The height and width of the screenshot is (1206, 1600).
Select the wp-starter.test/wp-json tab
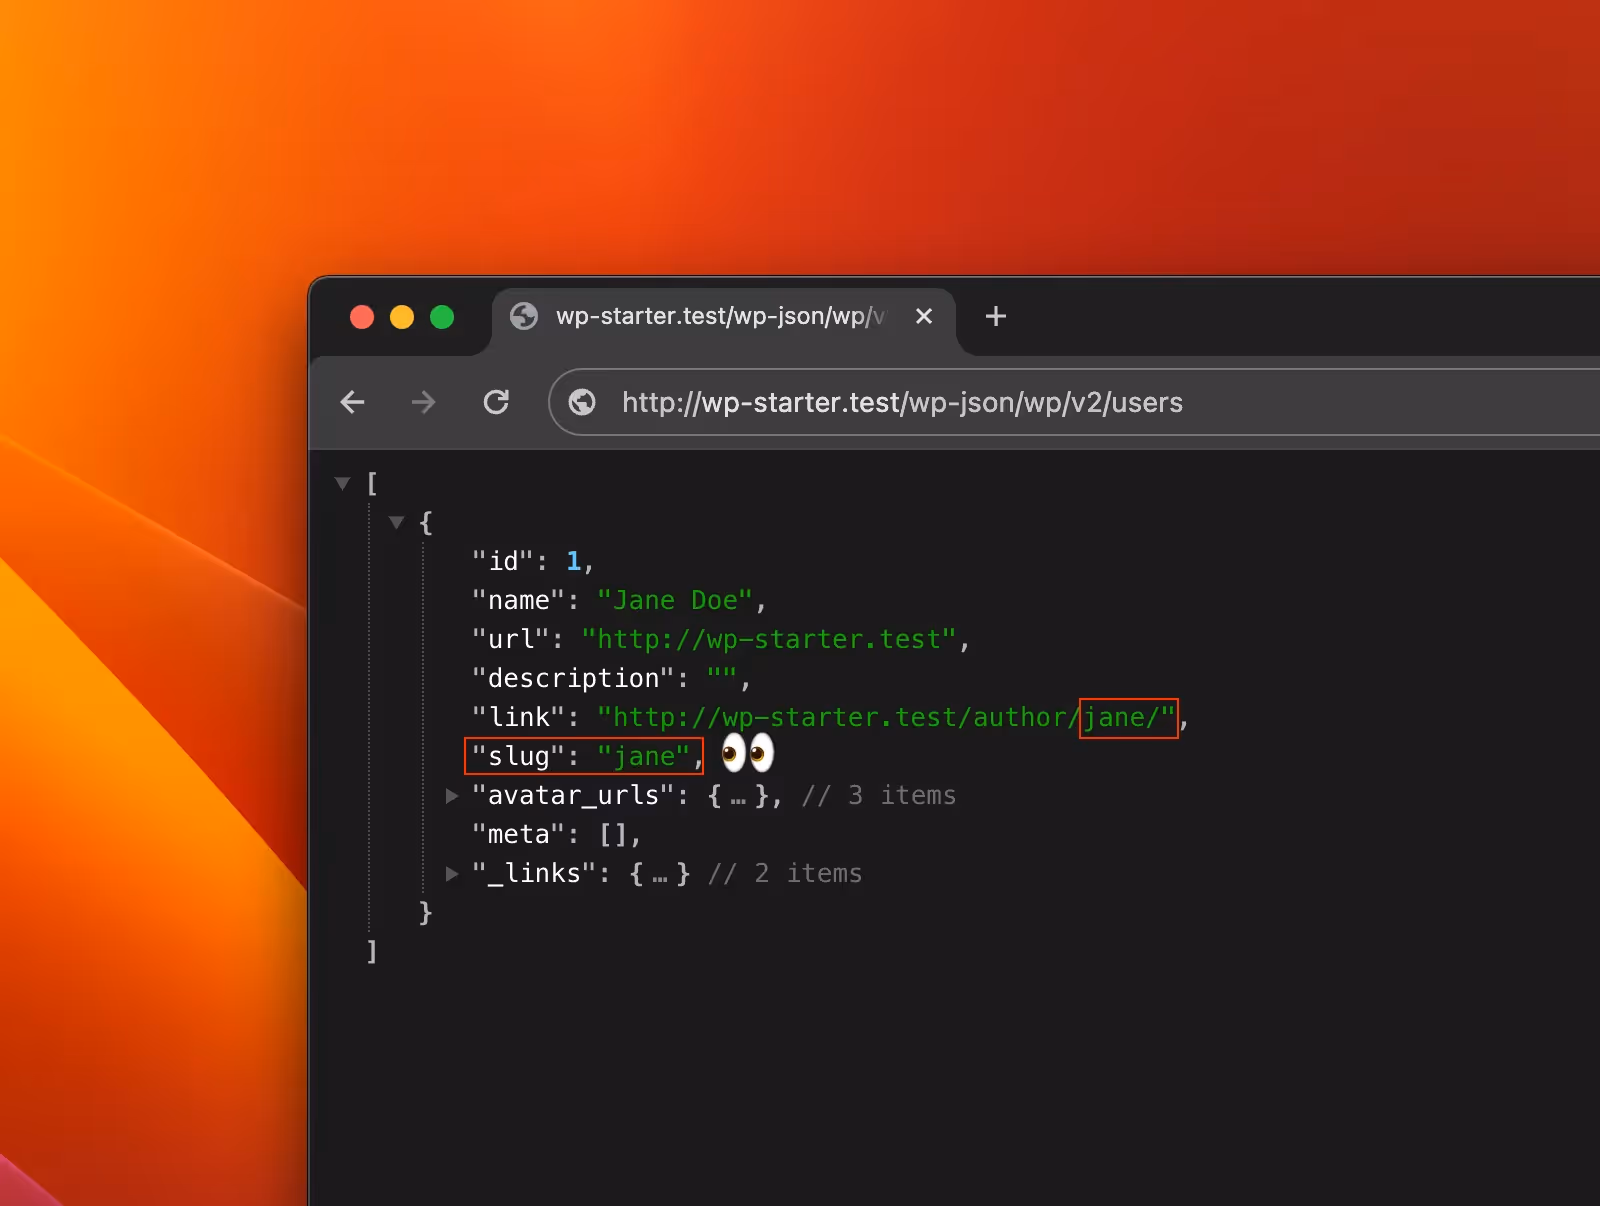(723, 320)
